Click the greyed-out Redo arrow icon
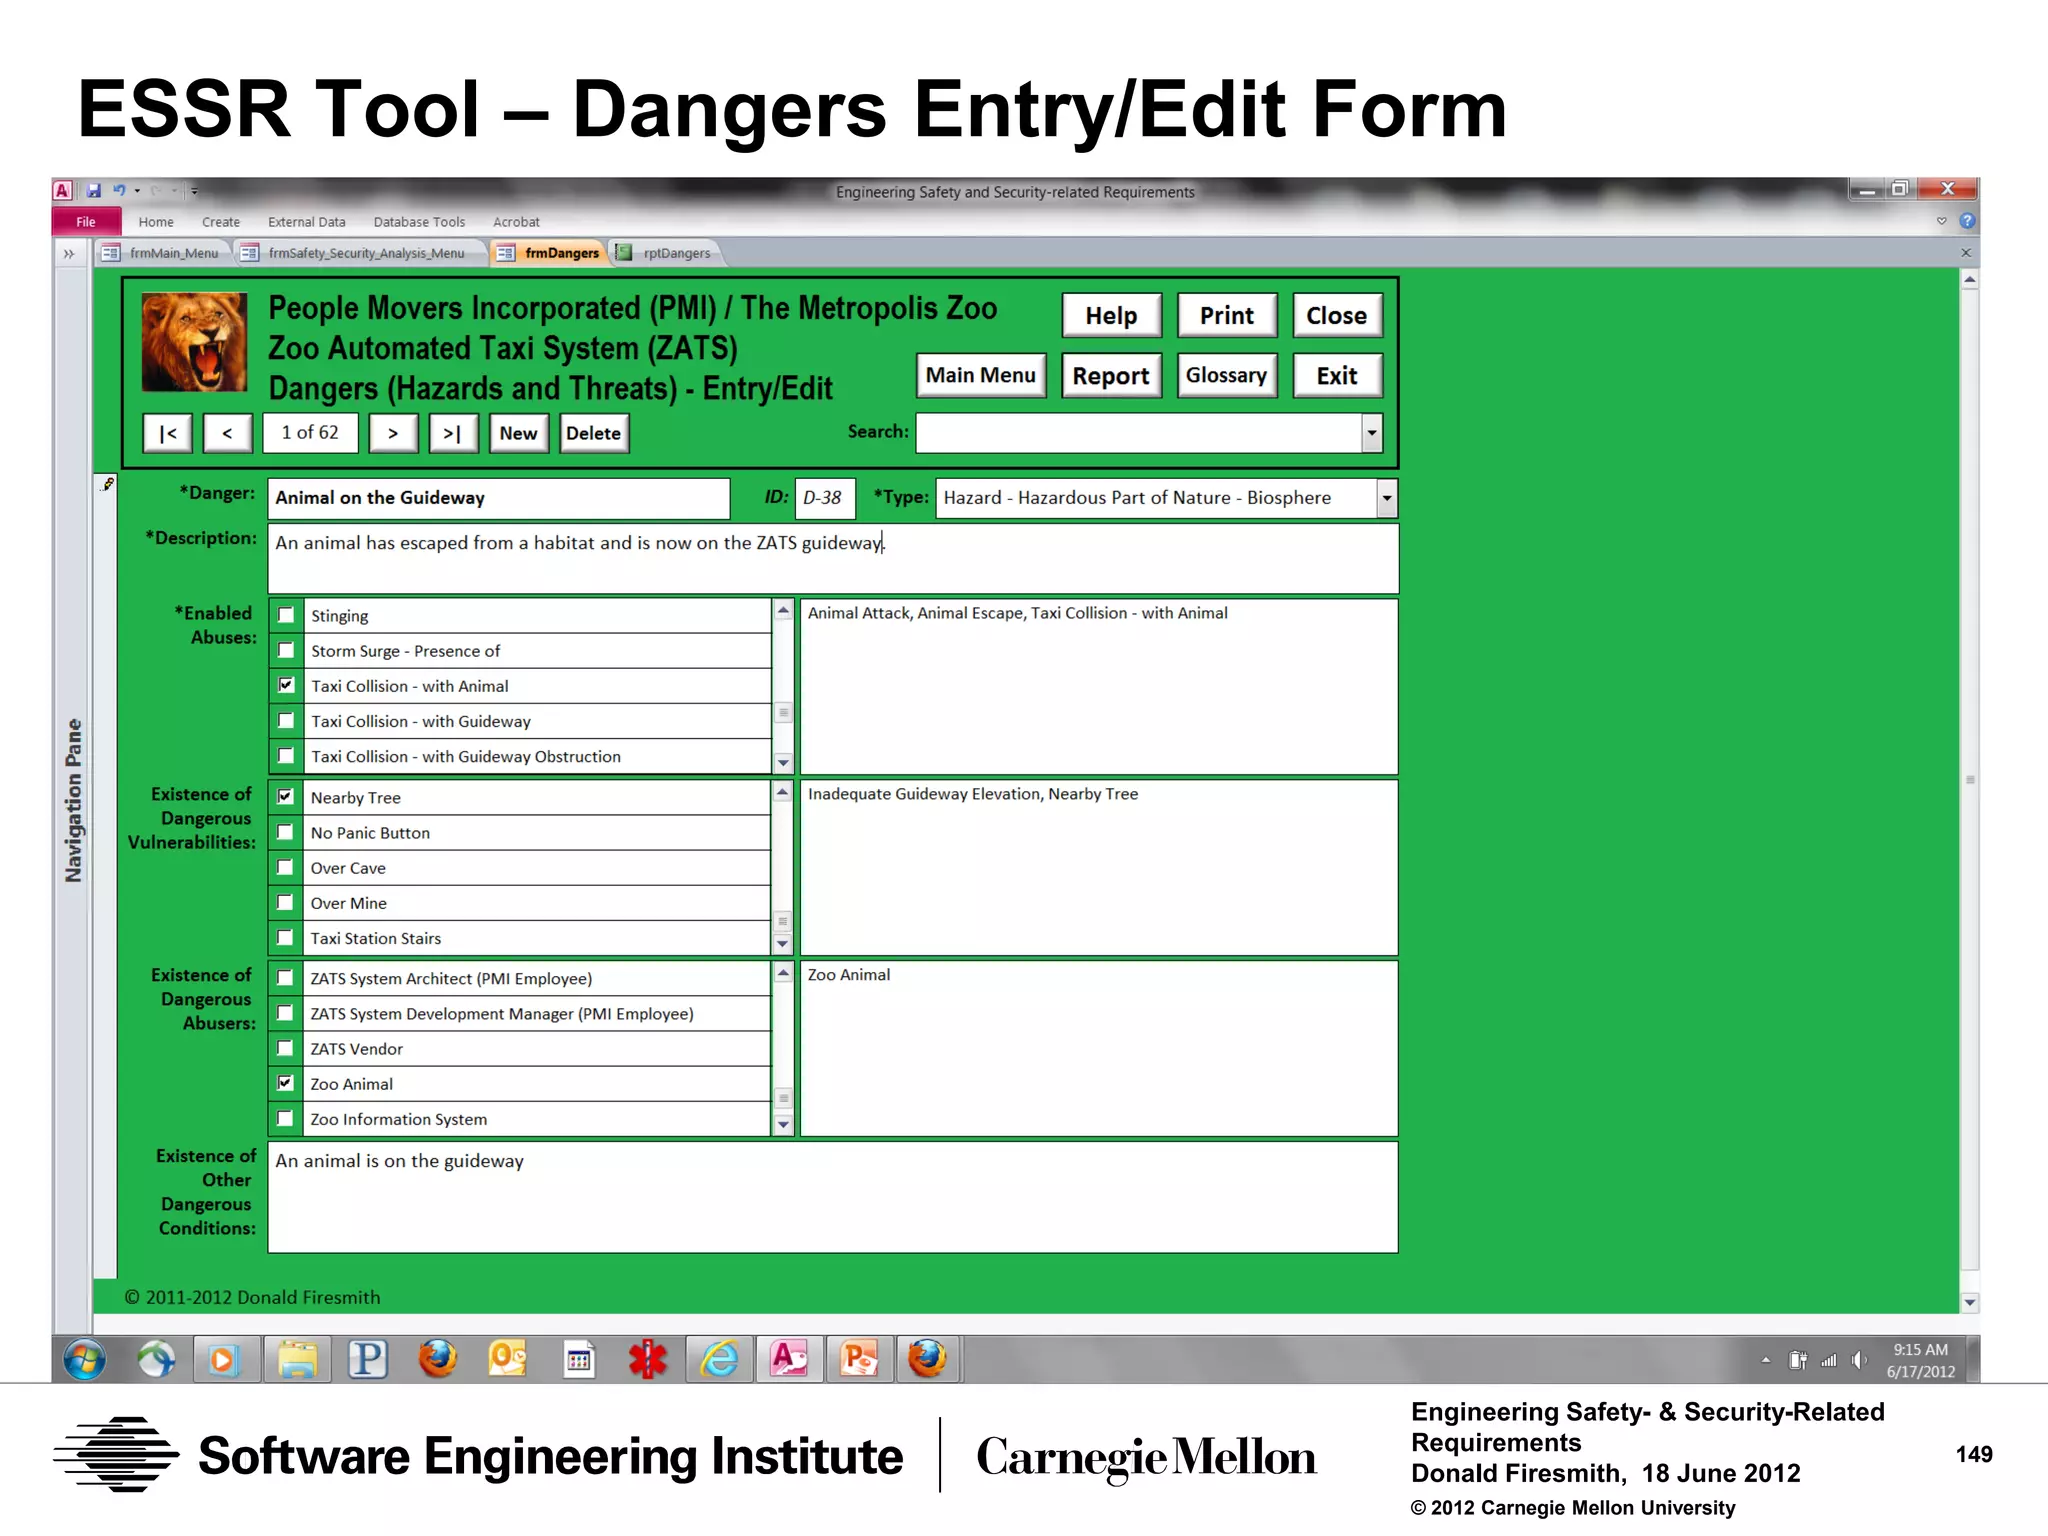The width and height of the screenshot is (2048, 1536). pos(157,190)
